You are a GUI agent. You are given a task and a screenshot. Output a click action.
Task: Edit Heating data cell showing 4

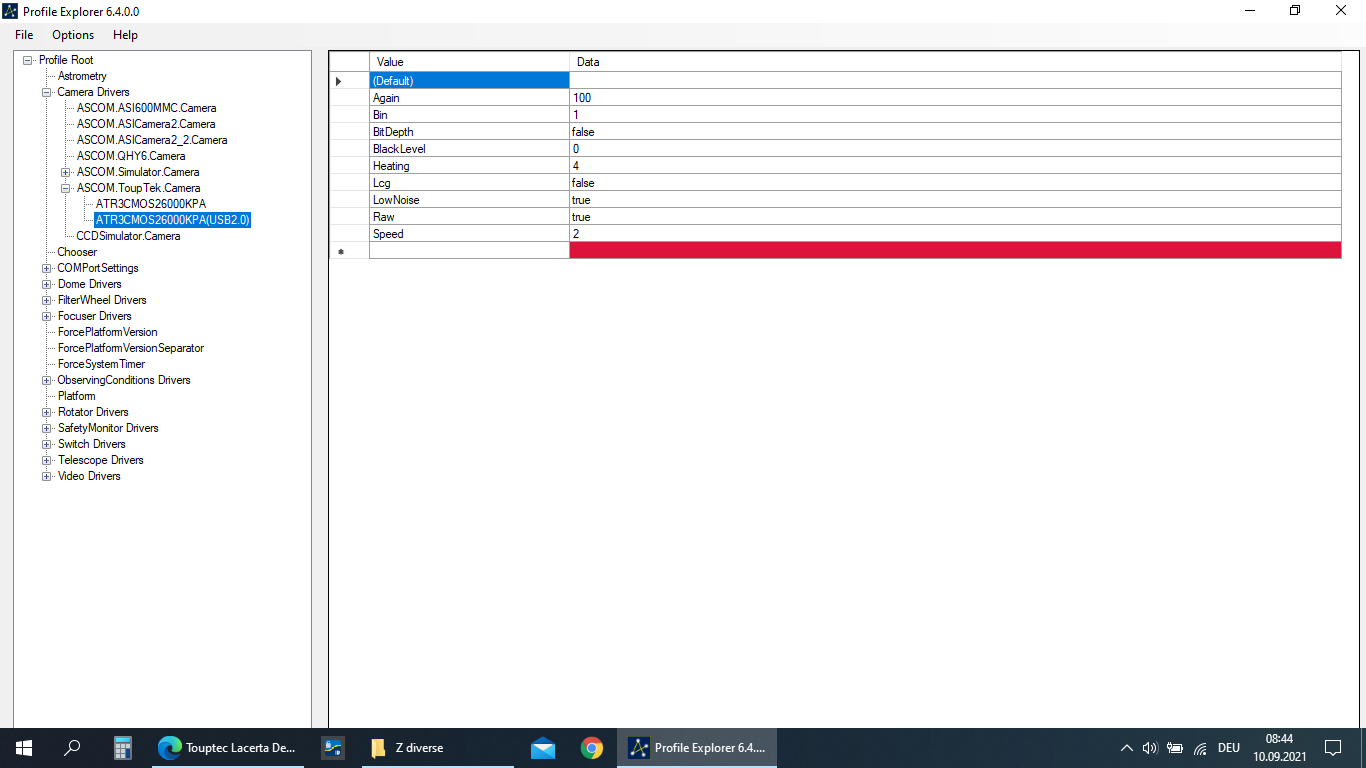955,166
